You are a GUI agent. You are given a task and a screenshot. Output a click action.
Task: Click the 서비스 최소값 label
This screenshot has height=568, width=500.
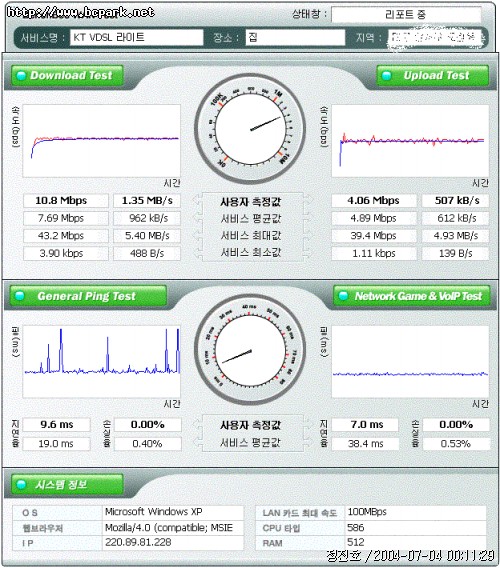[251, 252]
